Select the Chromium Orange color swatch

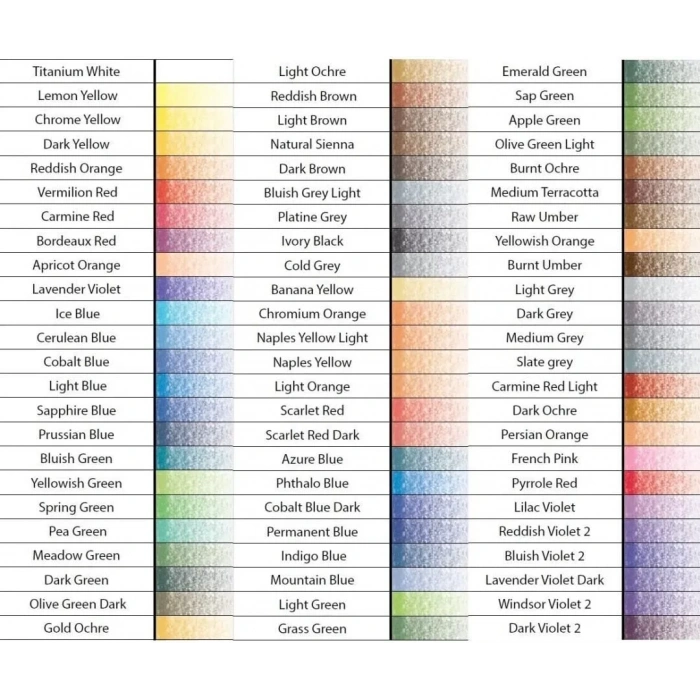pos(429,314)
